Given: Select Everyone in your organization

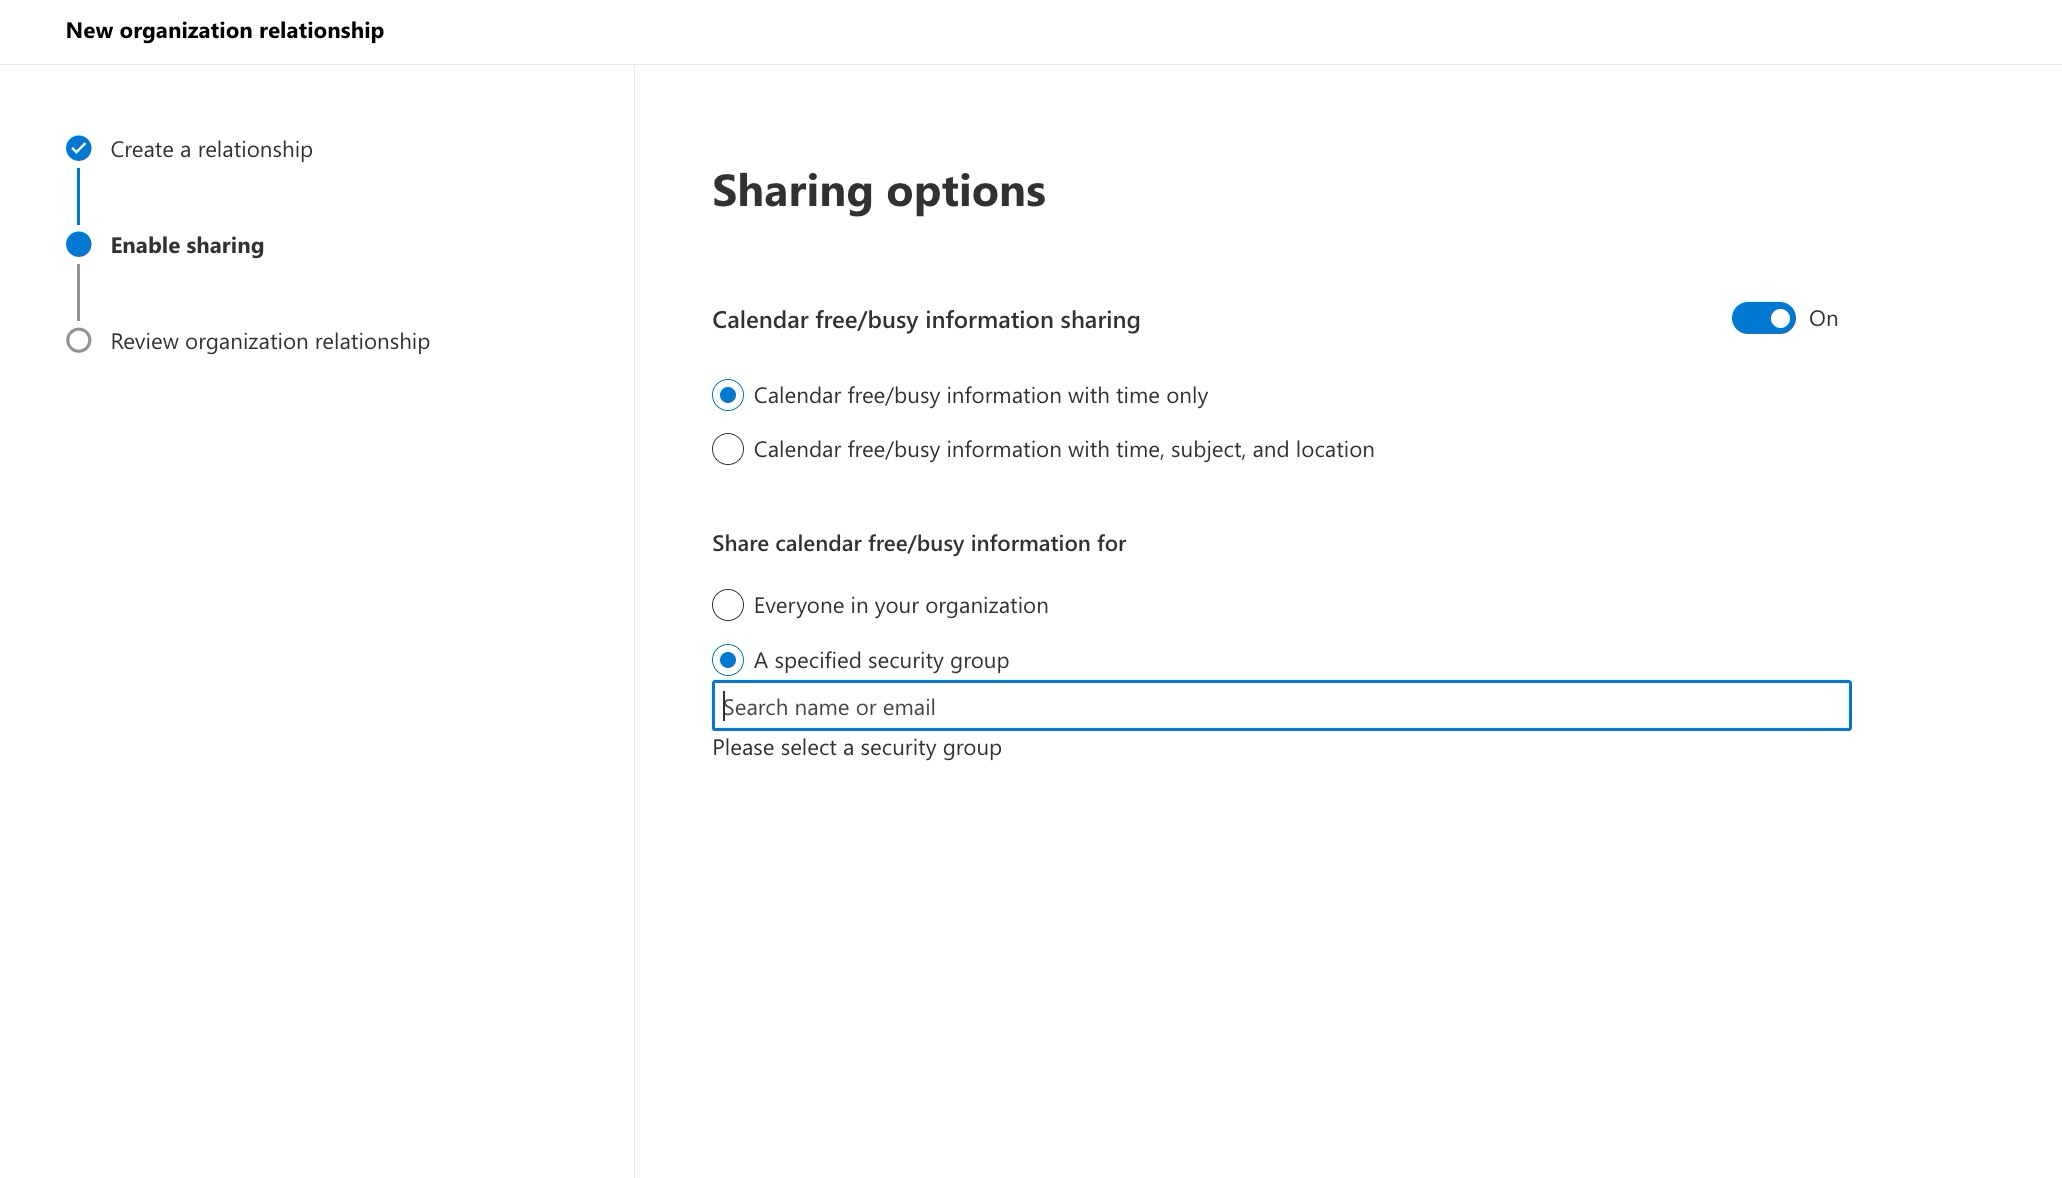Looking at the screenshot, I should click(727, 605).
